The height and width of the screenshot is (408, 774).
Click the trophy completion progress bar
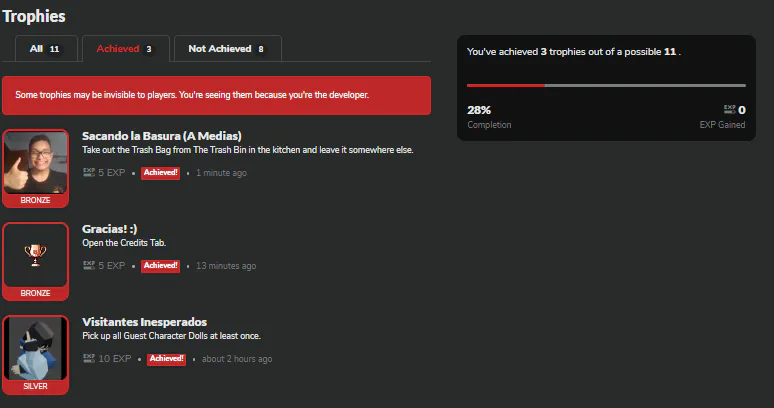point(606,86)
